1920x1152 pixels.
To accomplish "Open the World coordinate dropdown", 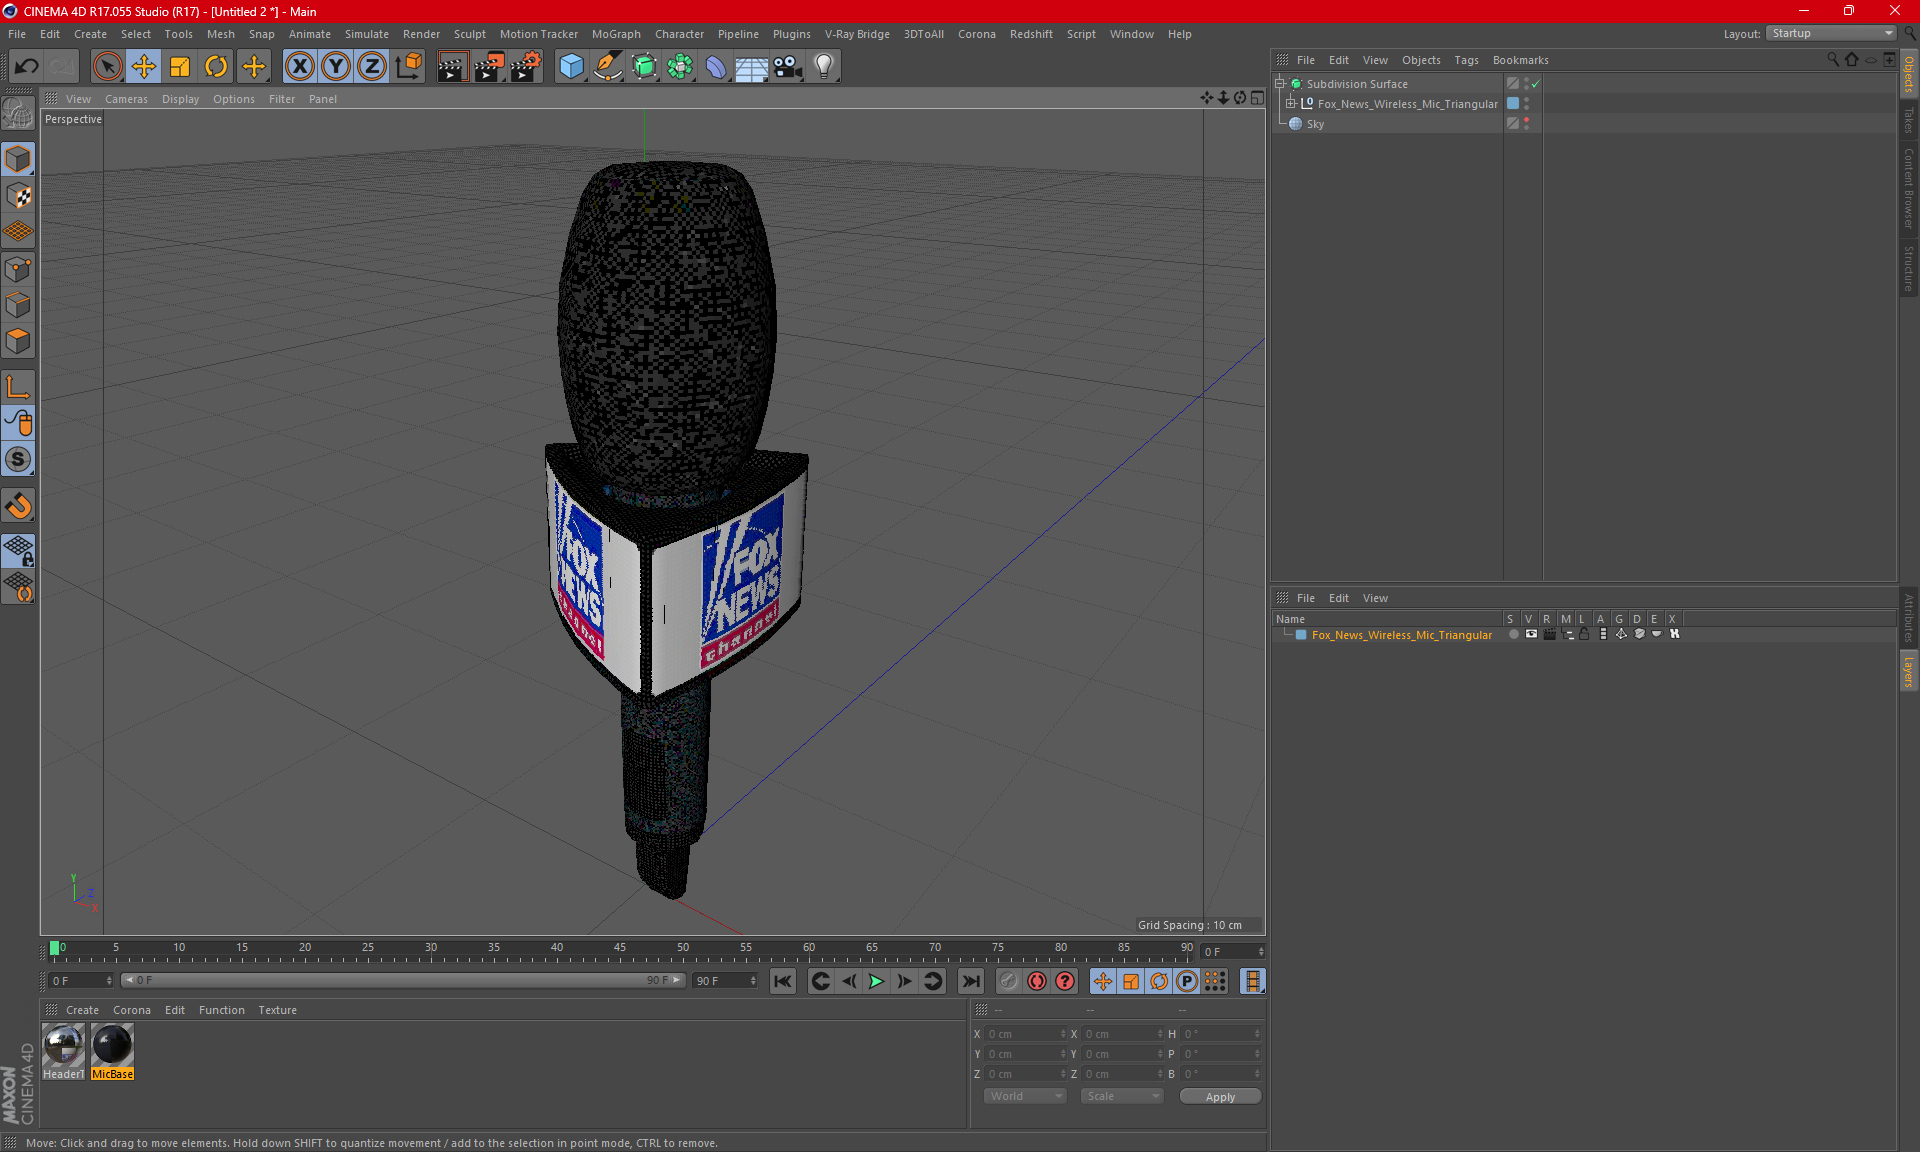I will [x=1025, y=1096].
